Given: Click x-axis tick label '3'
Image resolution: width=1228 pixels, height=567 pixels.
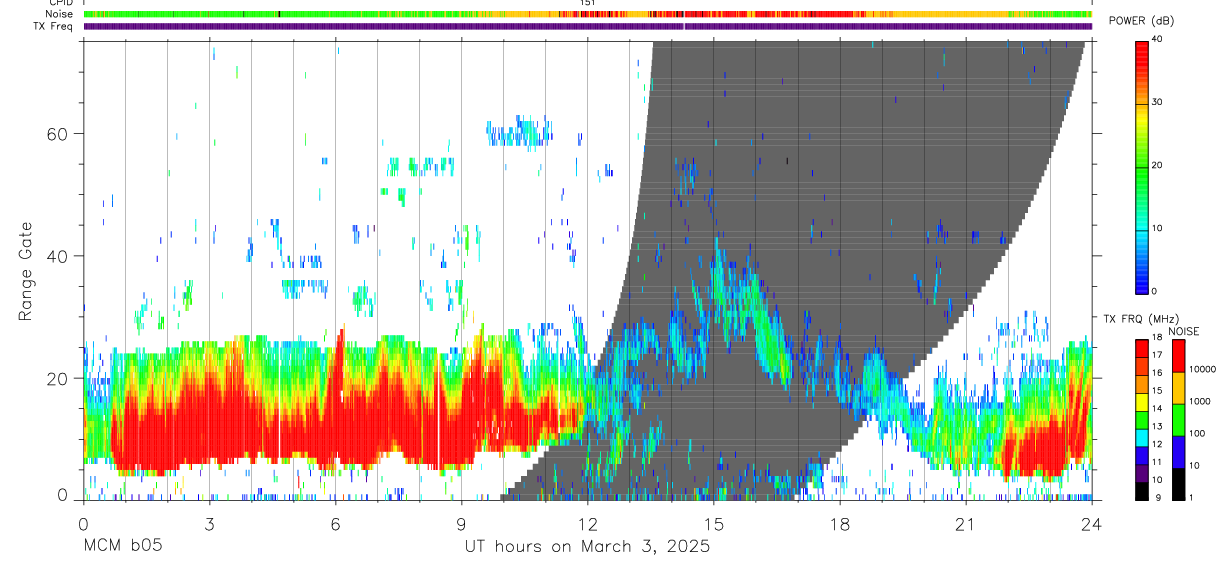Looking at the screenshot, I should 209,524.
